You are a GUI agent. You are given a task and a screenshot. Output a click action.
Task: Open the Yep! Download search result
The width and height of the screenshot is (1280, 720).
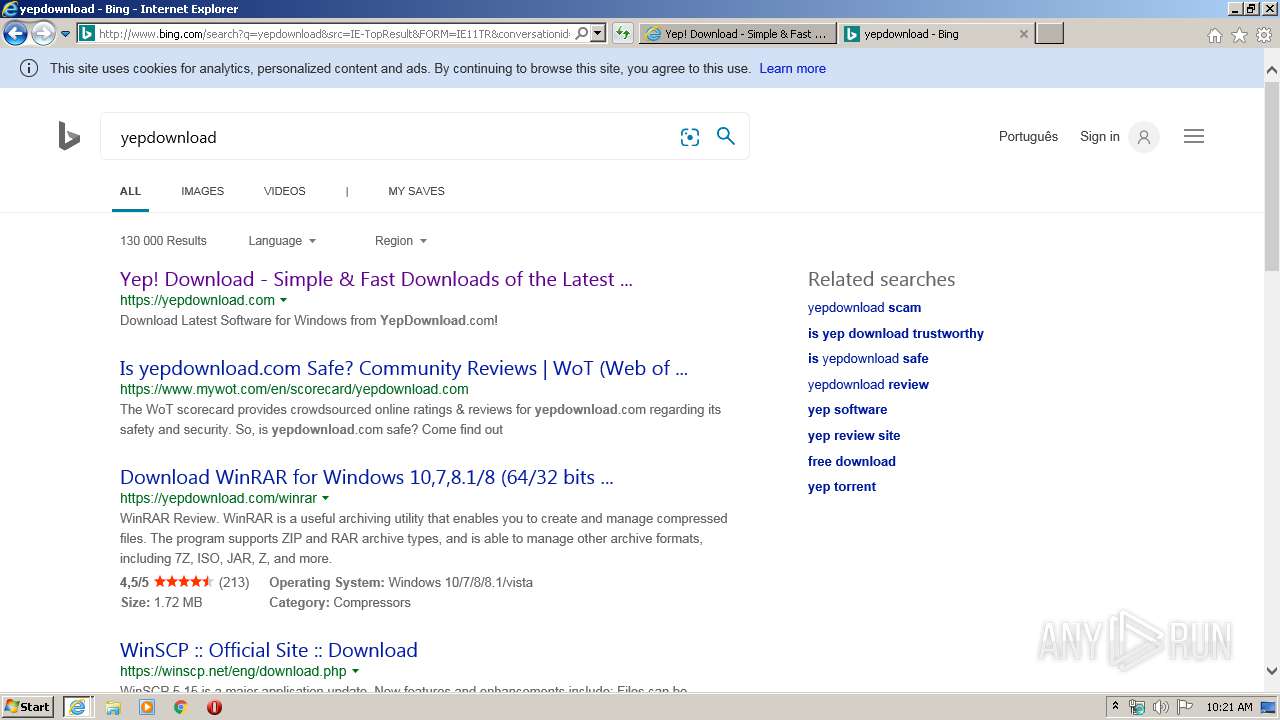click(x=376, y=279)
